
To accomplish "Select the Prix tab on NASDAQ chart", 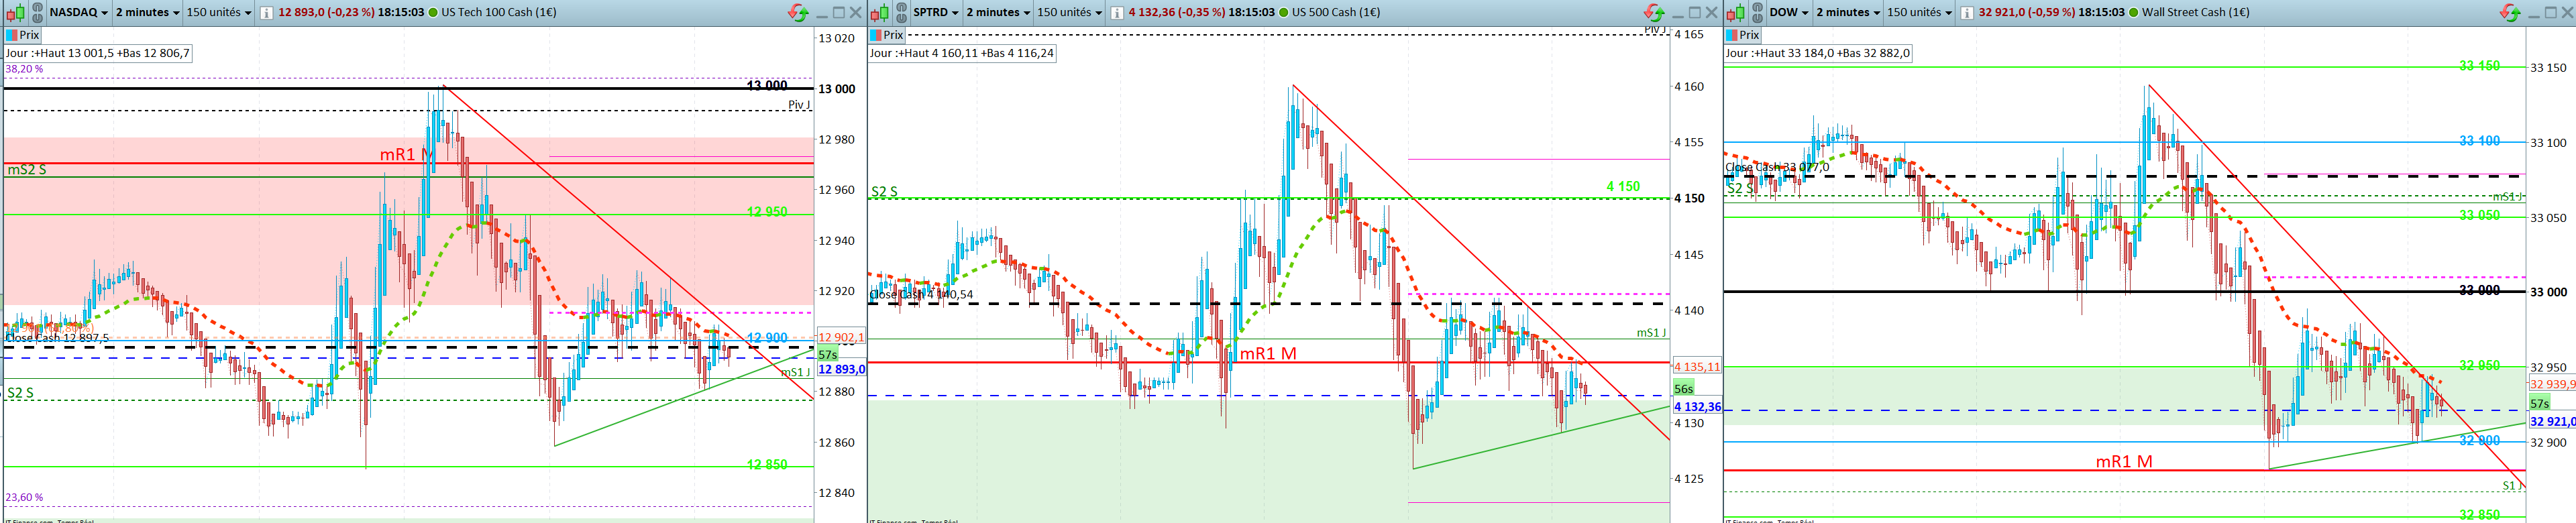I will [23, 35].
